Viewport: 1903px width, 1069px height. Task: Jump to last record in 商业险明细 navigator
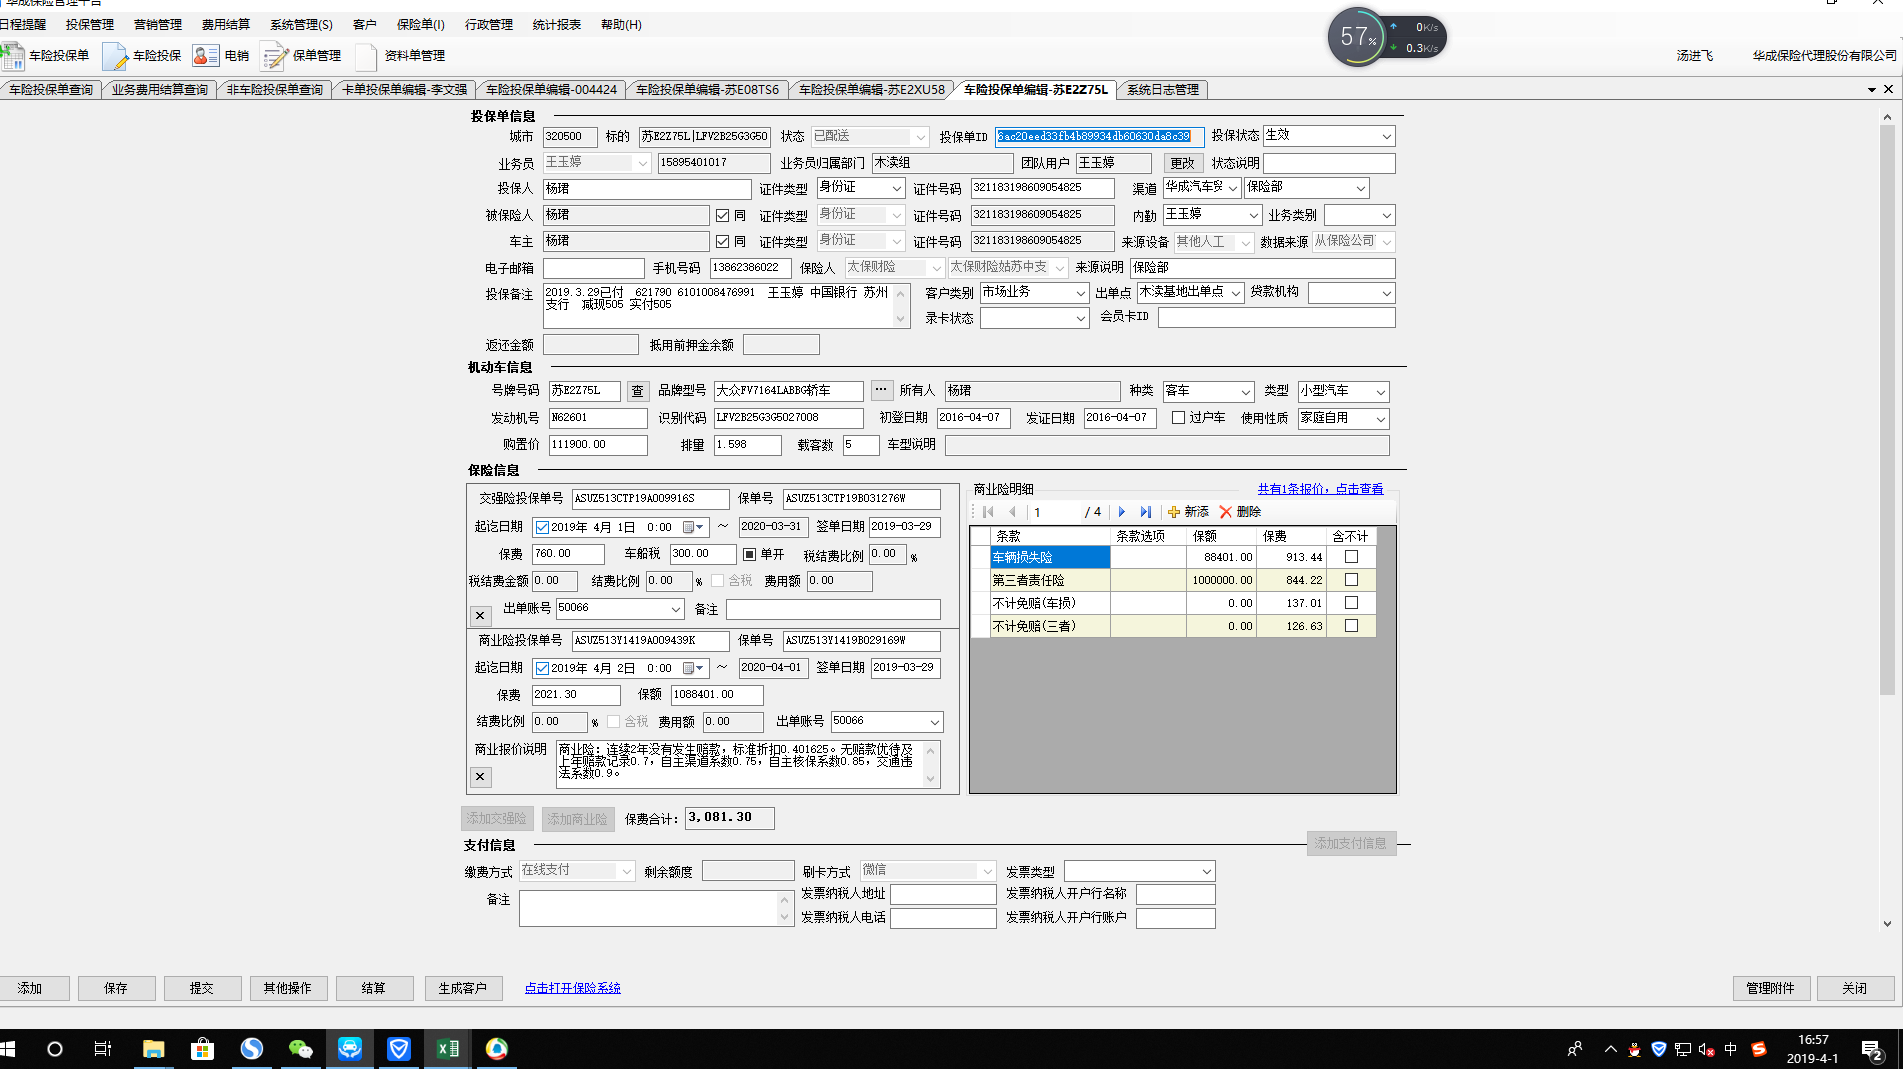tap(1145, 512)
